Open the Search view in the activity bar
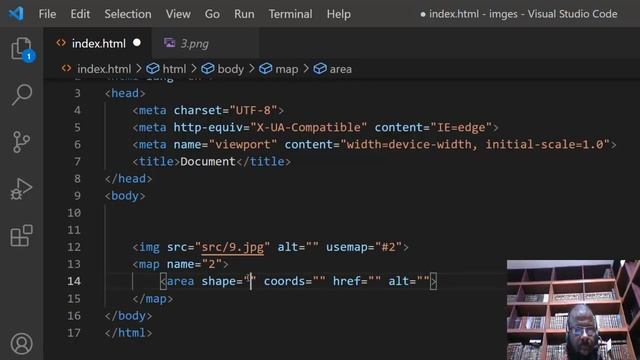Viewport: 640px width, 360px height. pos(22,95)
